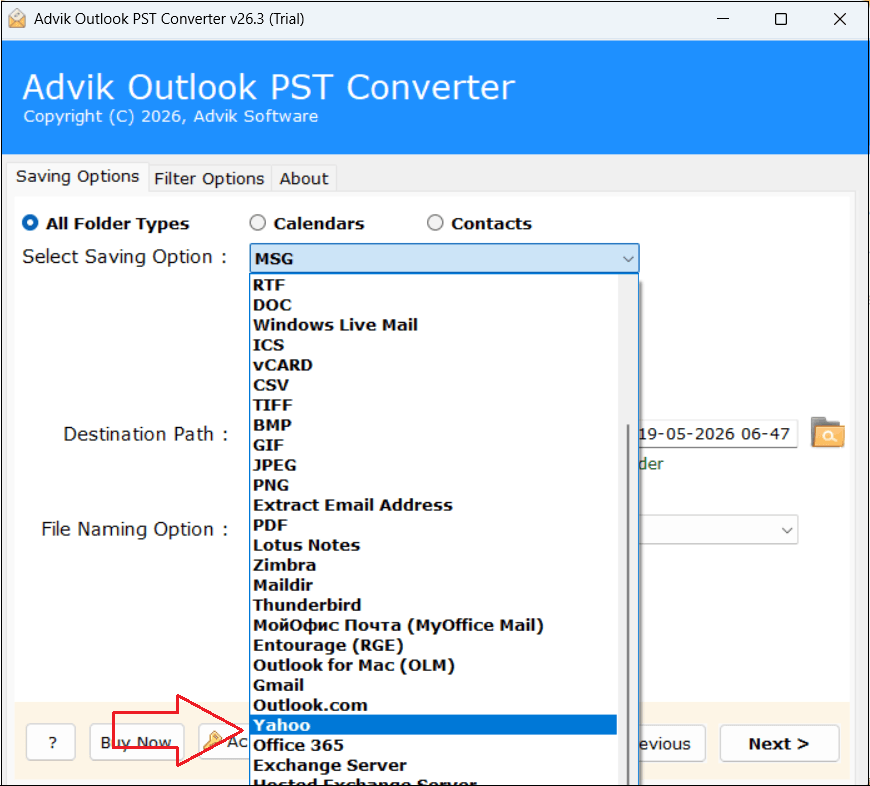Switch to the Saving Options tab
This screenshot has width=870, height=786.
click(78, 177)
